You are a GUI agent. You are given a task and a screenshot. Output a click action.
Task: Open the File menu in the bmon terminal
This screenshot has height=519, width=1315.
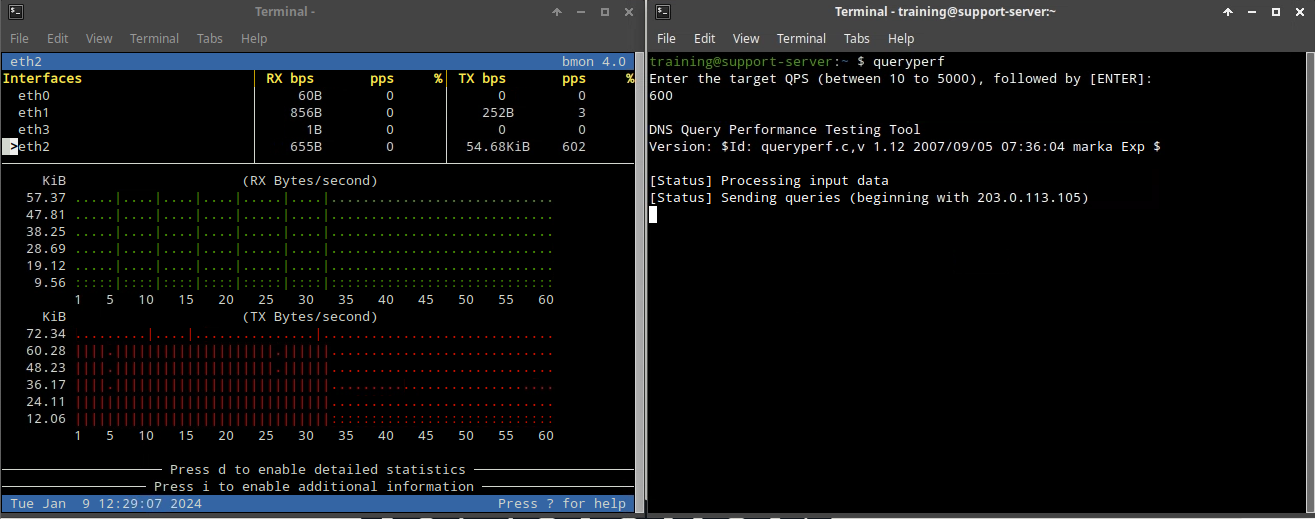[x=20, y=38]
